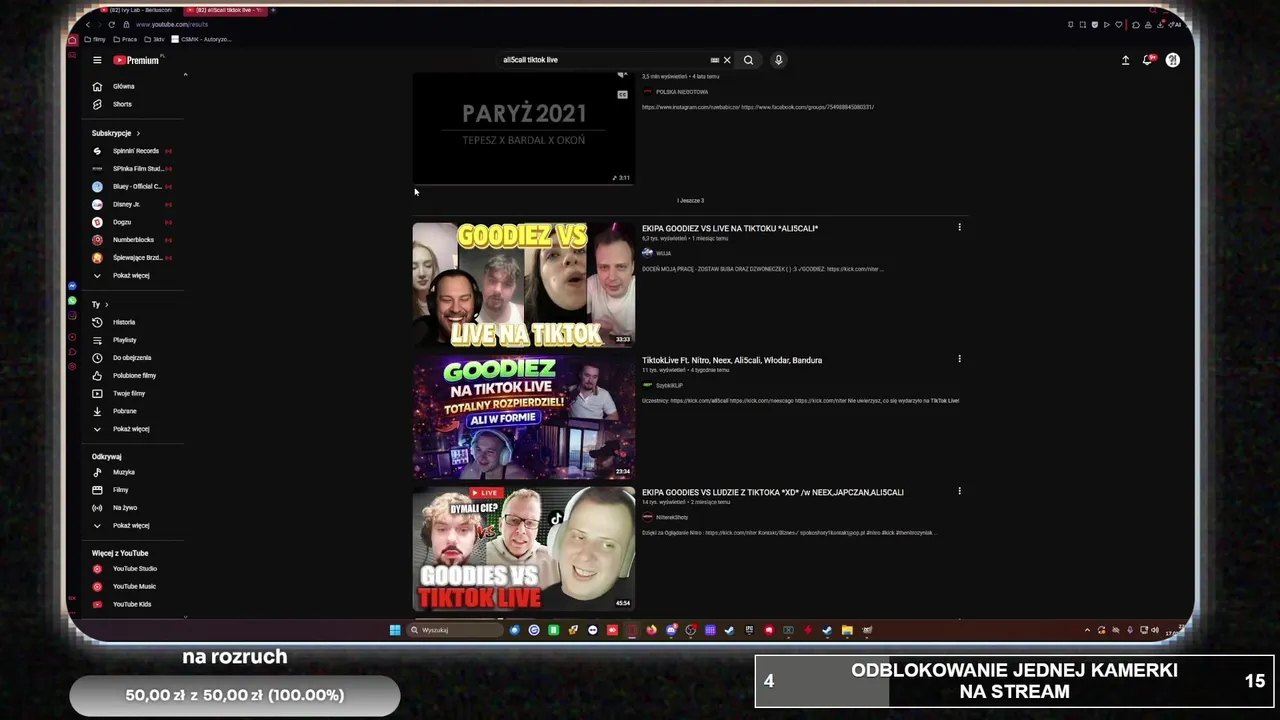Open the YouTube hamburger guide menu
The image size is (1280, 720).
[97, 60]
